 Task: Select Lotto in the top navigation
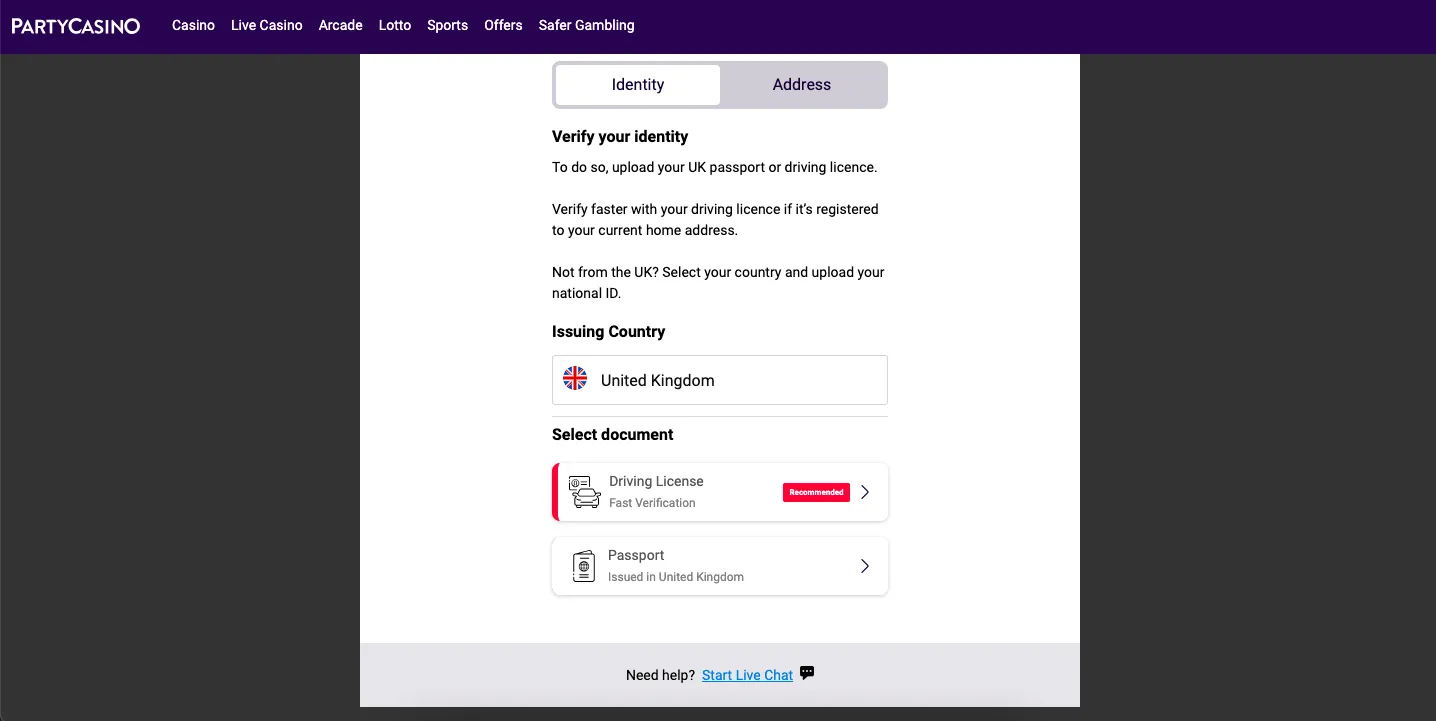(395, 25)
